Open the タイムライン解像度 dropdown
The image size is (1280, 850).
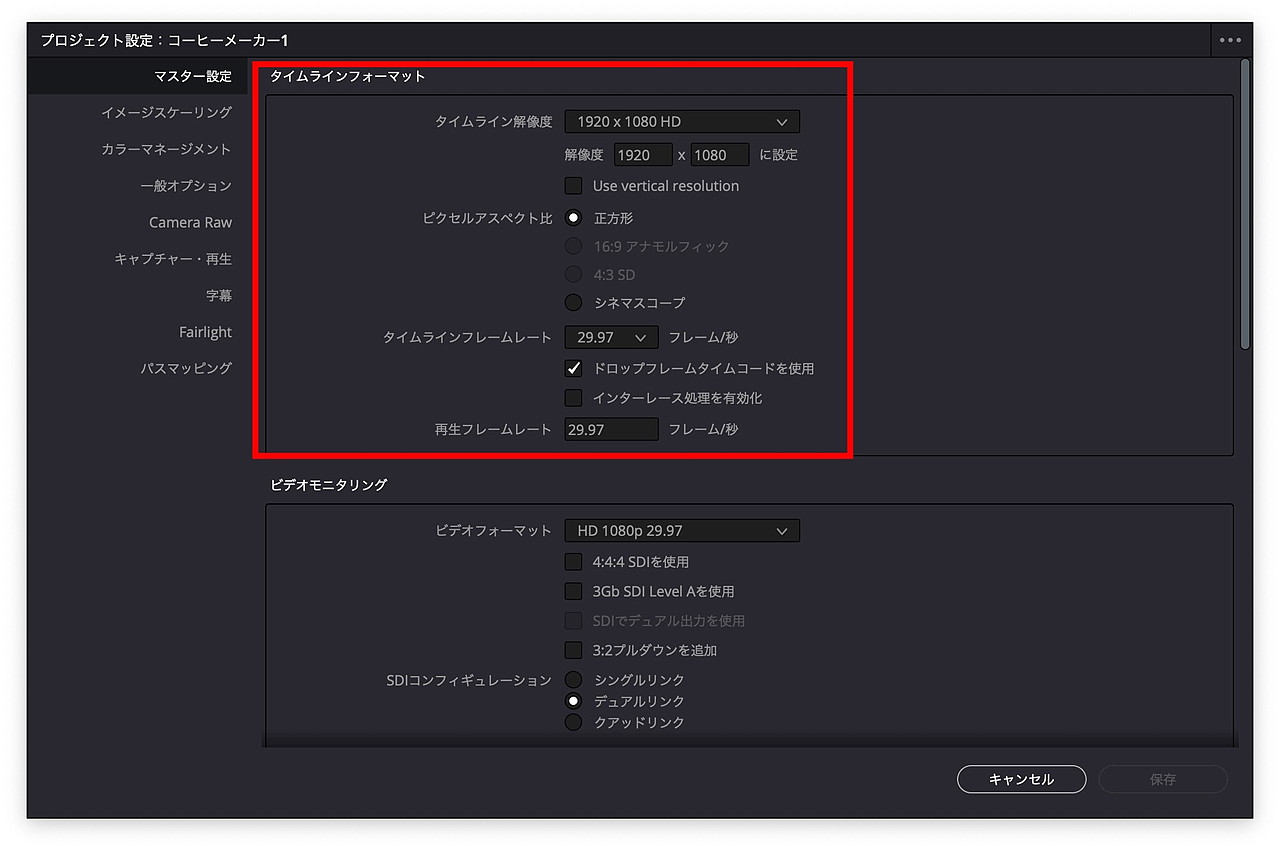coord(682,121)
